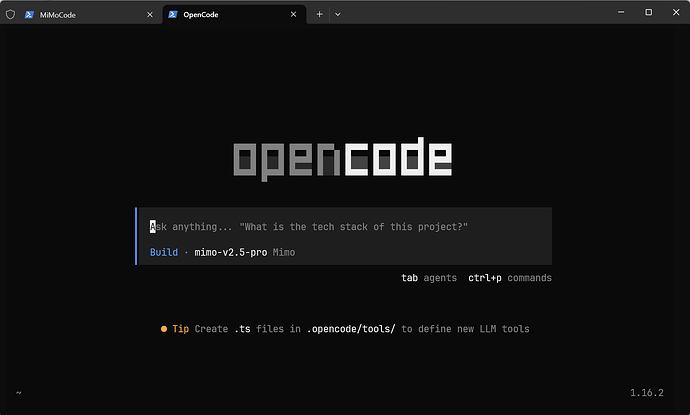Viewport: 690px width, 415px height.
Task: Maximize the terminal window
Action: point(649,12)
